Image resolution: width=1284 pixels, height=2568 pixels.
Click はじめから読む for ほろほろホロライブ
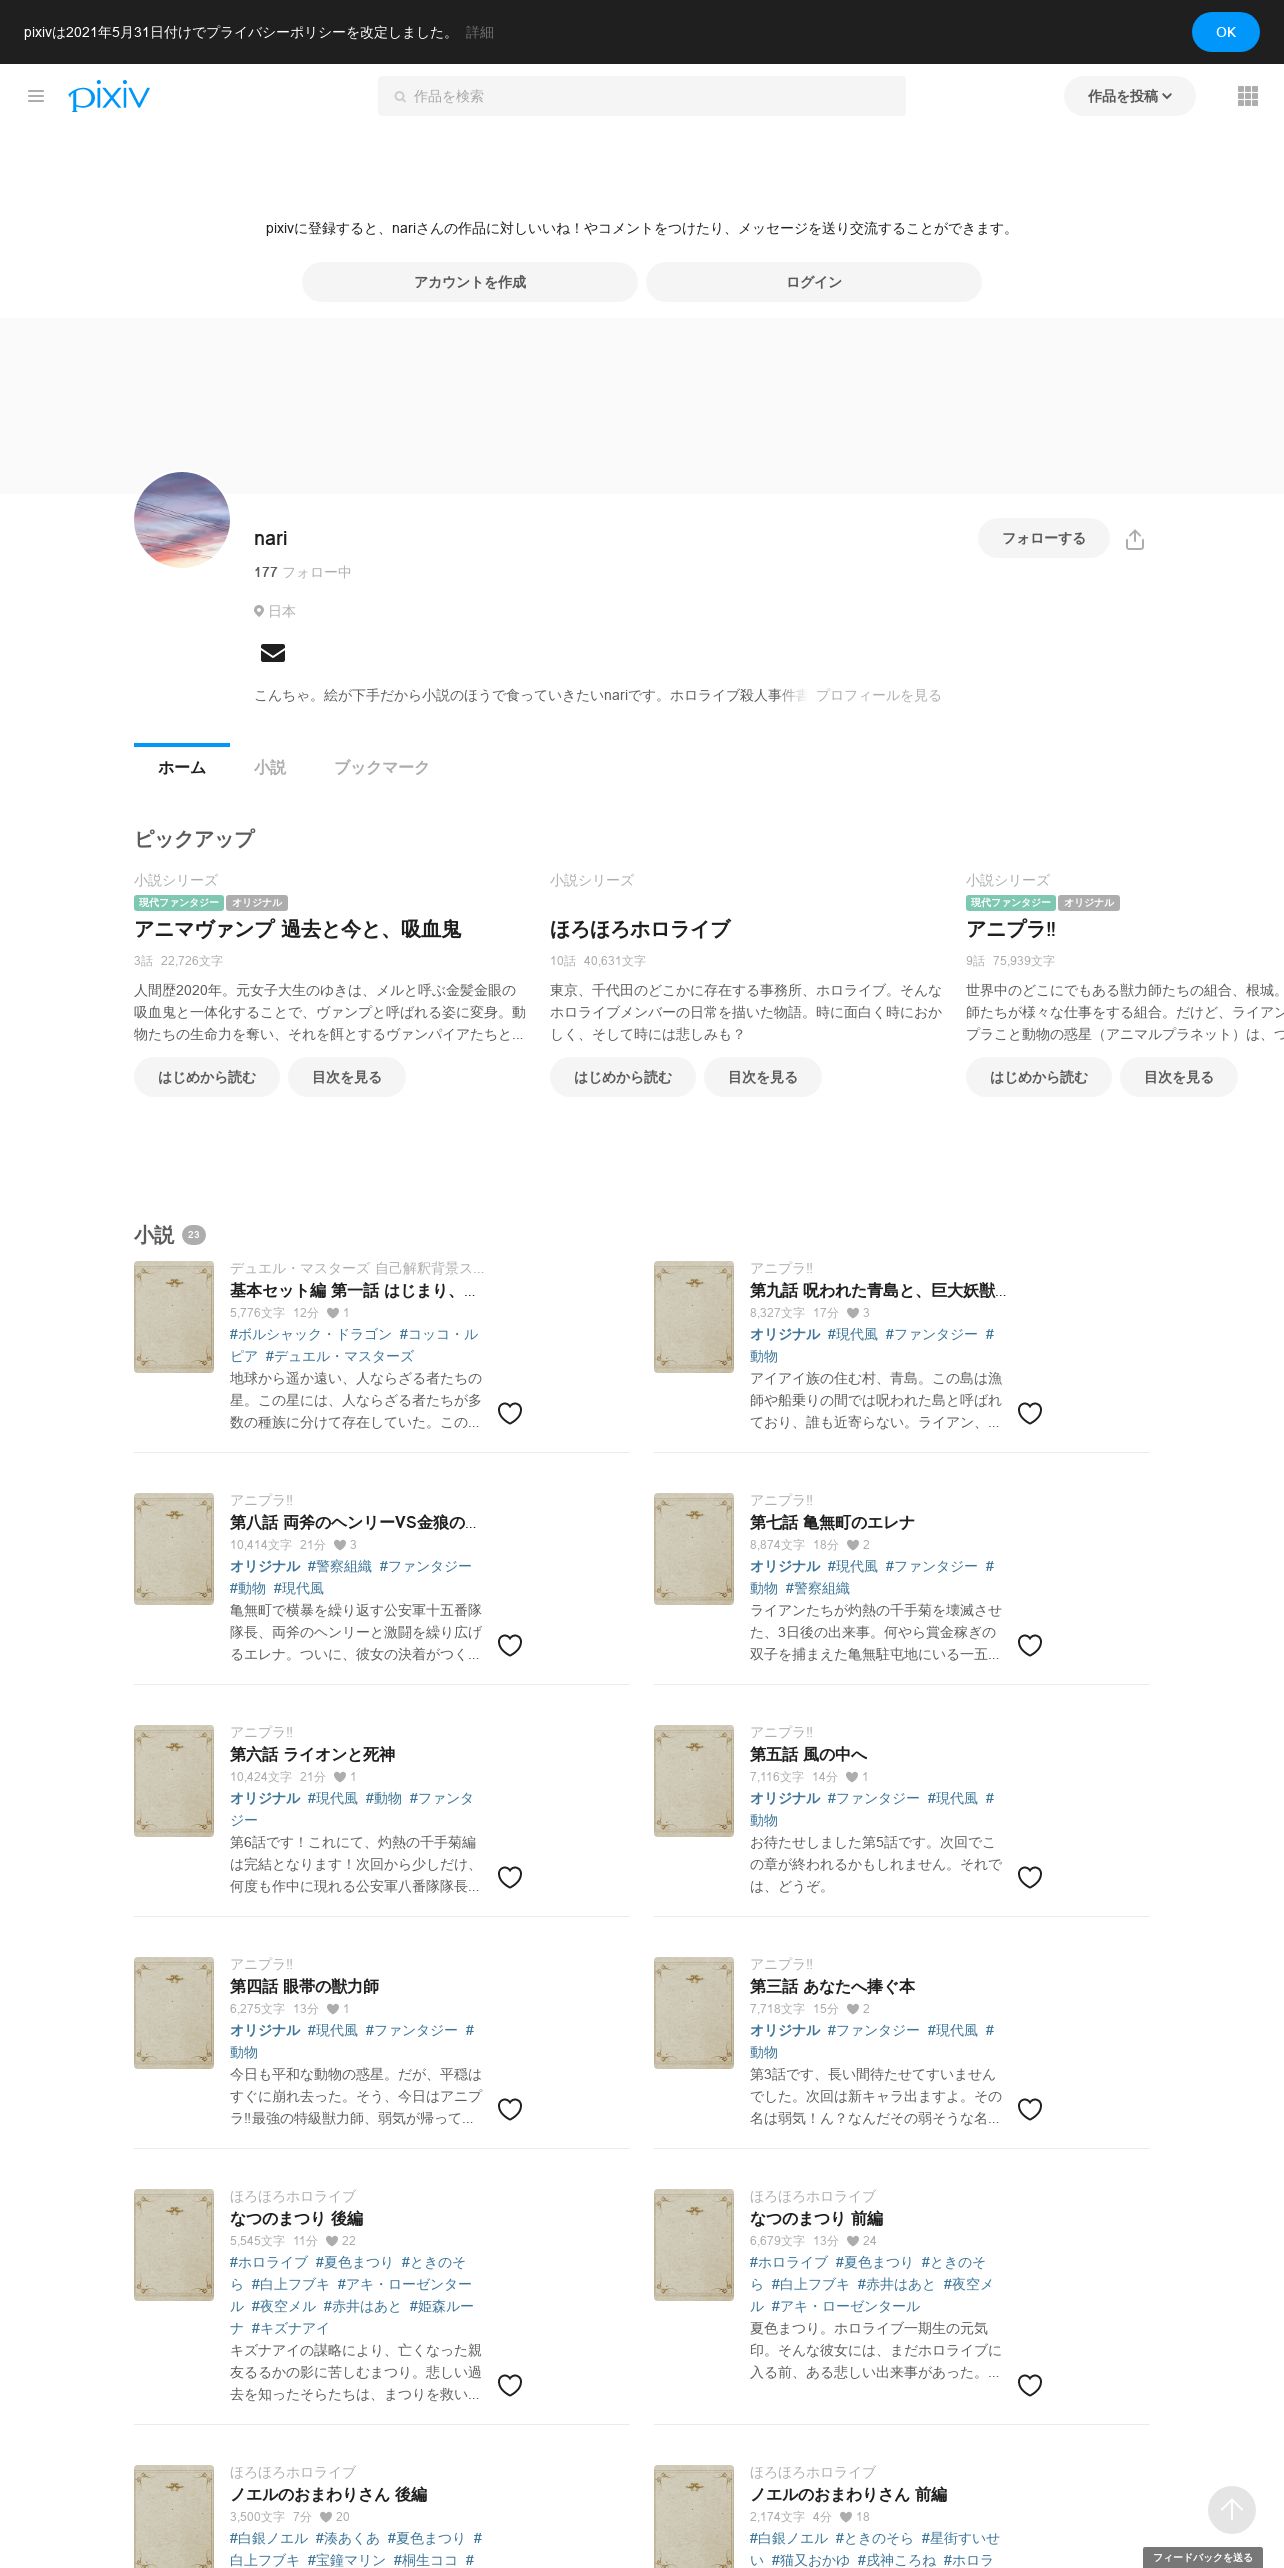[623, 1077]
